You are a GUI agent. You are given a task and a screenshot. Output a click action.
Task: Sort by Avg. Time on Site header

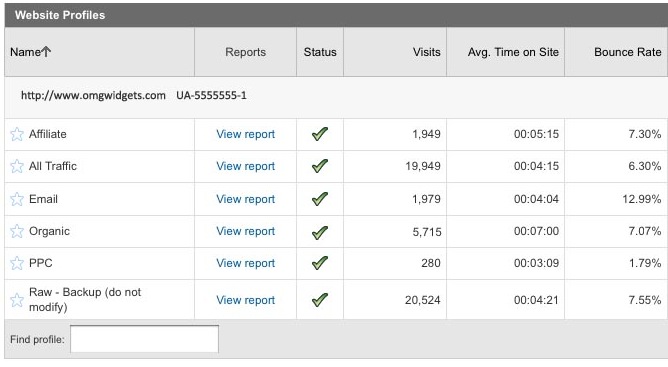coord(513,52)
